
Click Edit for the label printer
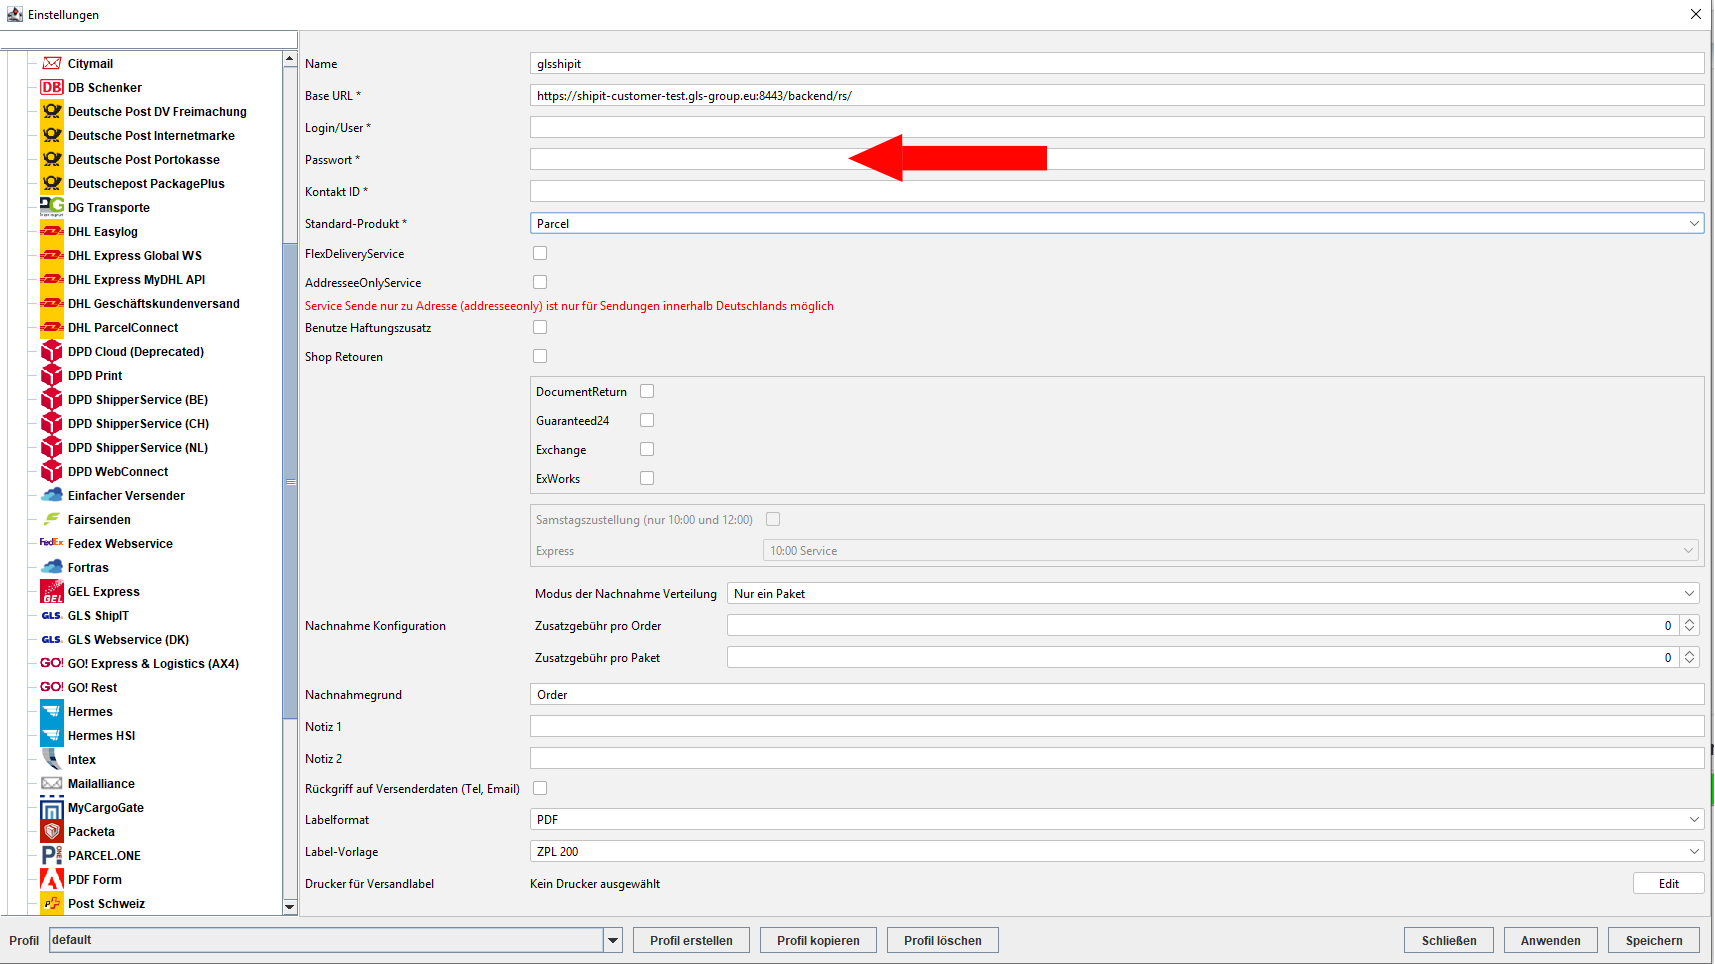coord(1669,883)
